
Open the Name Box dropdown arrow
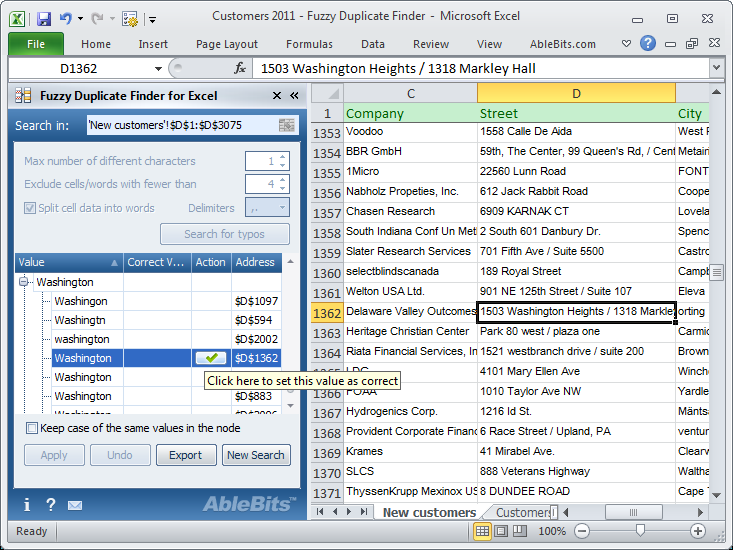click(158, 69)
